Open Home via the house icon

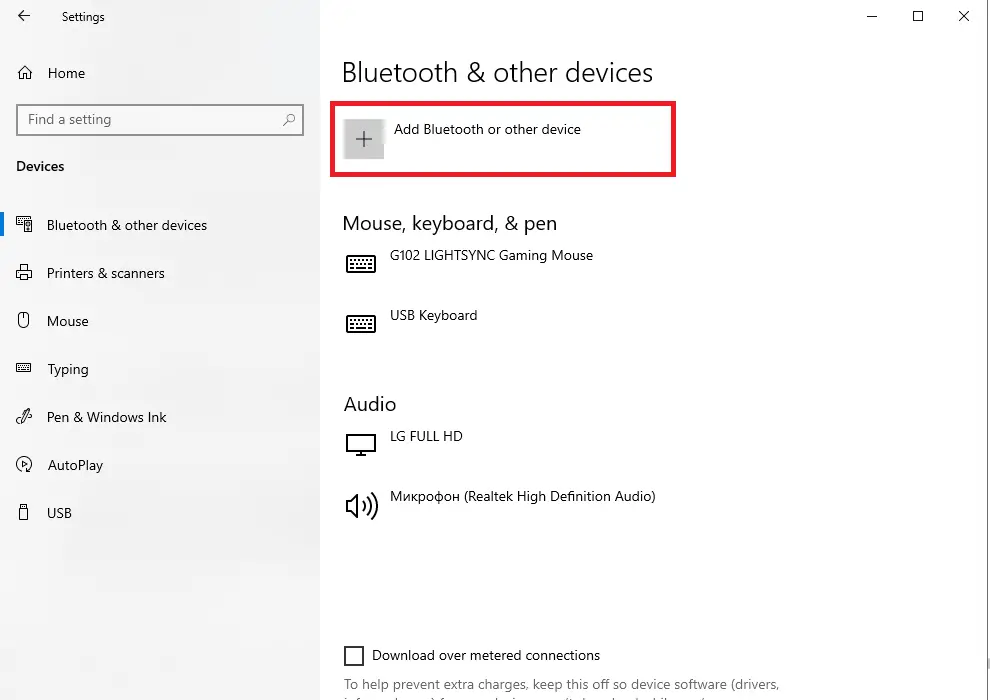coord(25,73)
